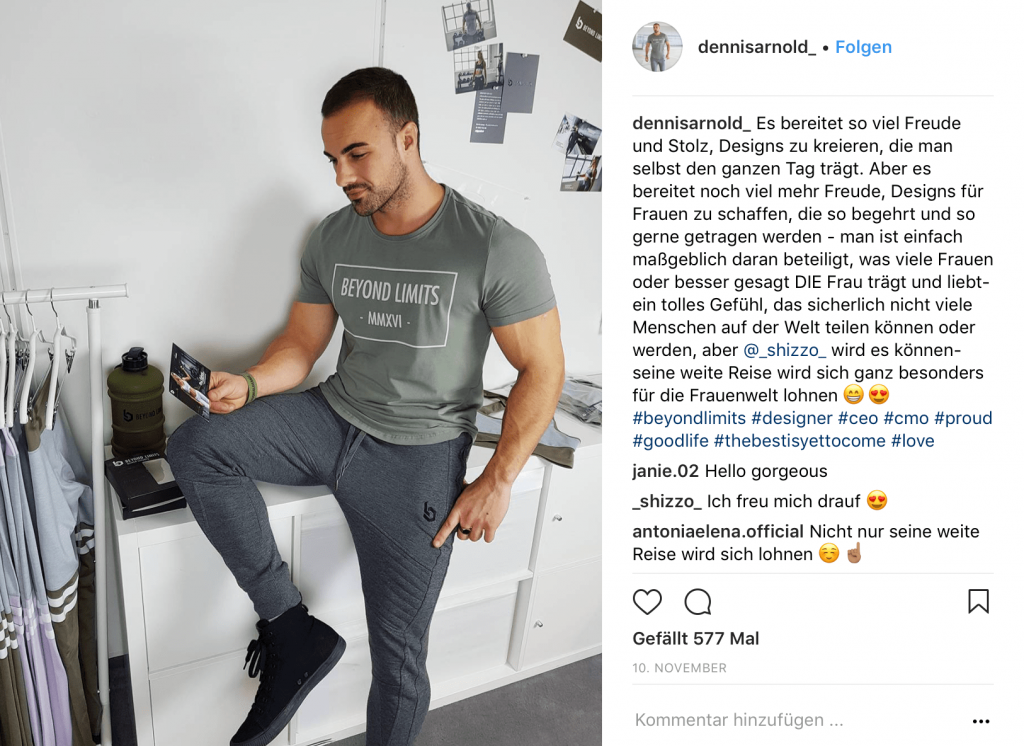Open comments via speech bubble icon
1024x746 pixels.
[697, 602]
